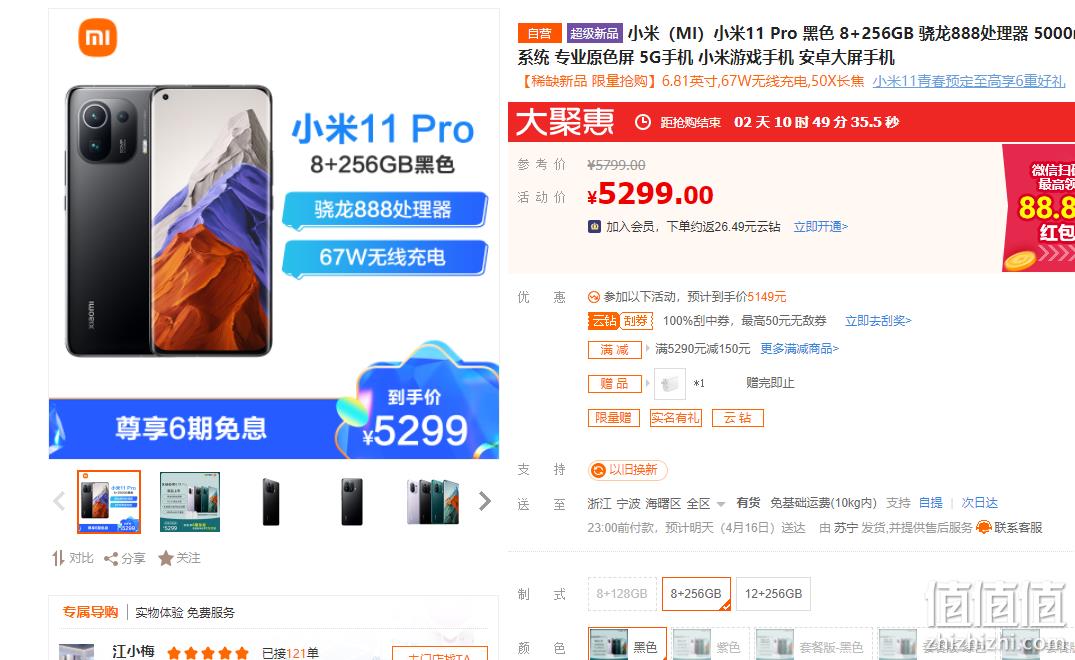Click the trade-in (以旧换新) badge icon
This screenshot has height=660, width=1075.
[x=599, y=470]
